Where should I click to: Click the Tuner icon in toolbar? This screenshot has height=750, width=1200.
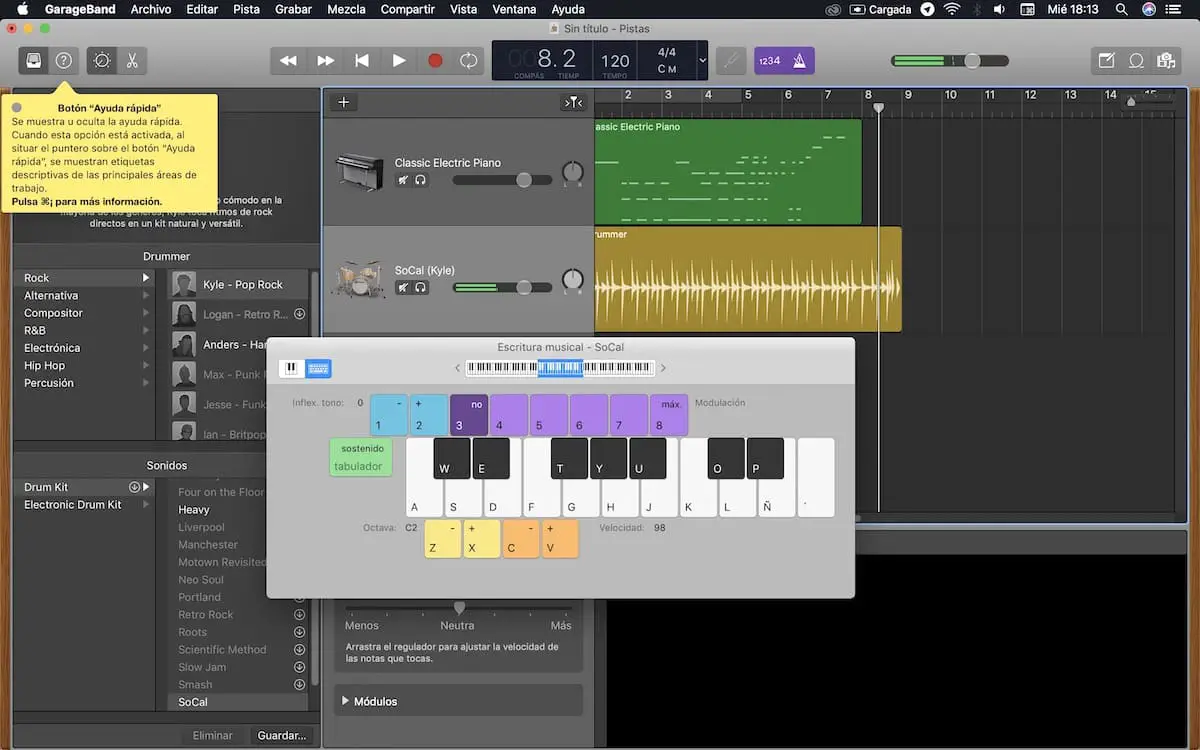731,61
